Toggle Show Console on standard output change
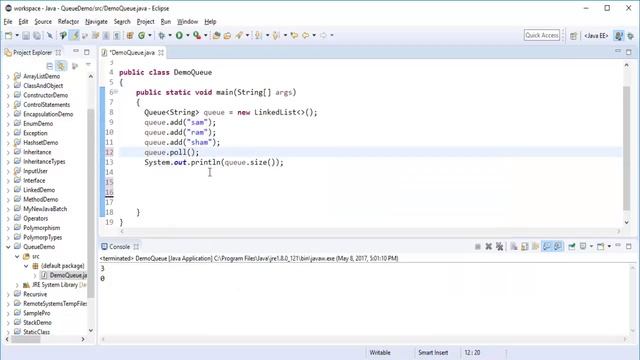The height and width of the screenshot is (360, 640). [x=547, y=247]
